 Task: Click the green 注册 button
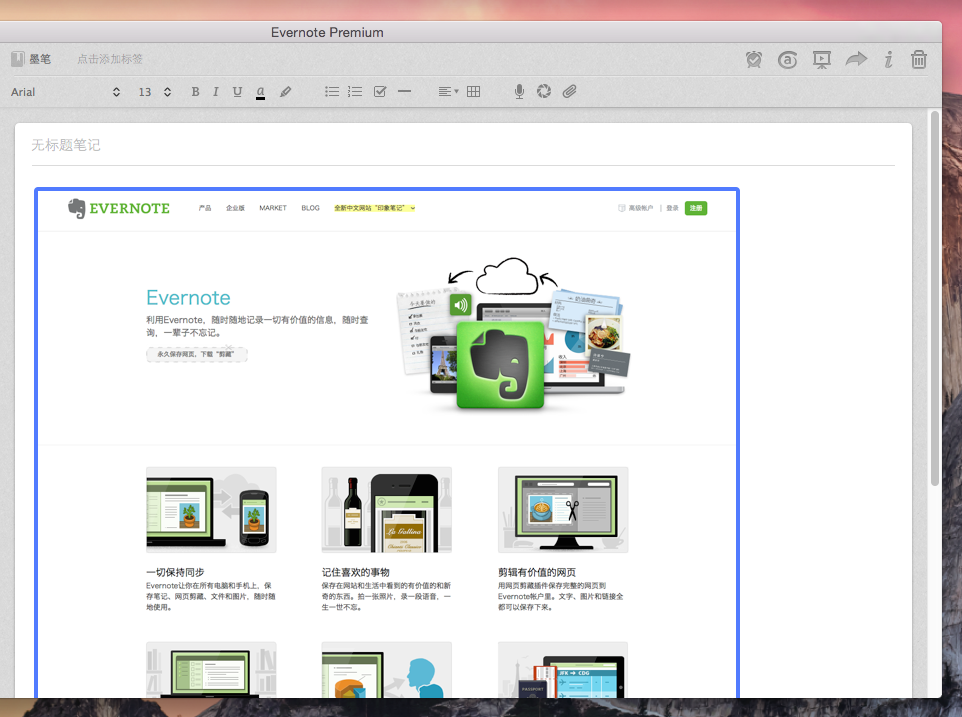click(696, 208)
